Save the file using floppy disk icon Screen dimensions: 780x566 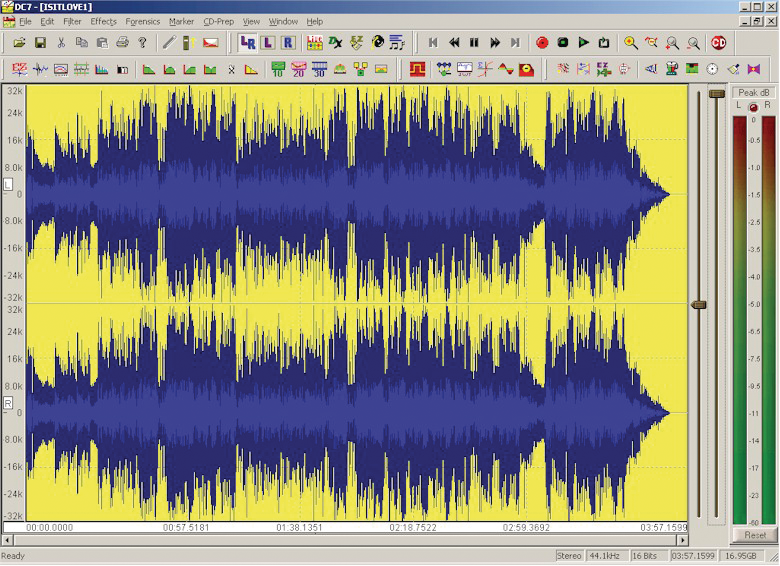(40, 43)
